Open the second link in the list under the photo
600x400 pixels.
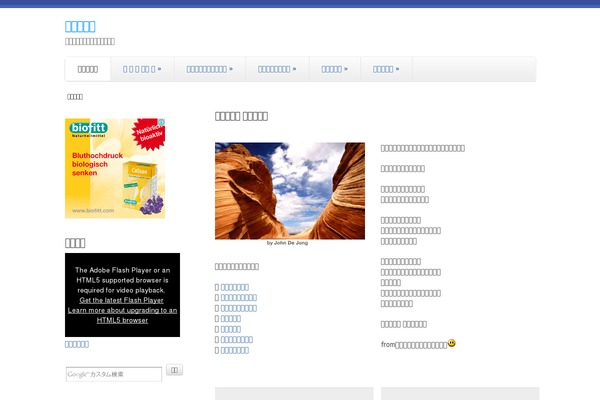[239, 297]
